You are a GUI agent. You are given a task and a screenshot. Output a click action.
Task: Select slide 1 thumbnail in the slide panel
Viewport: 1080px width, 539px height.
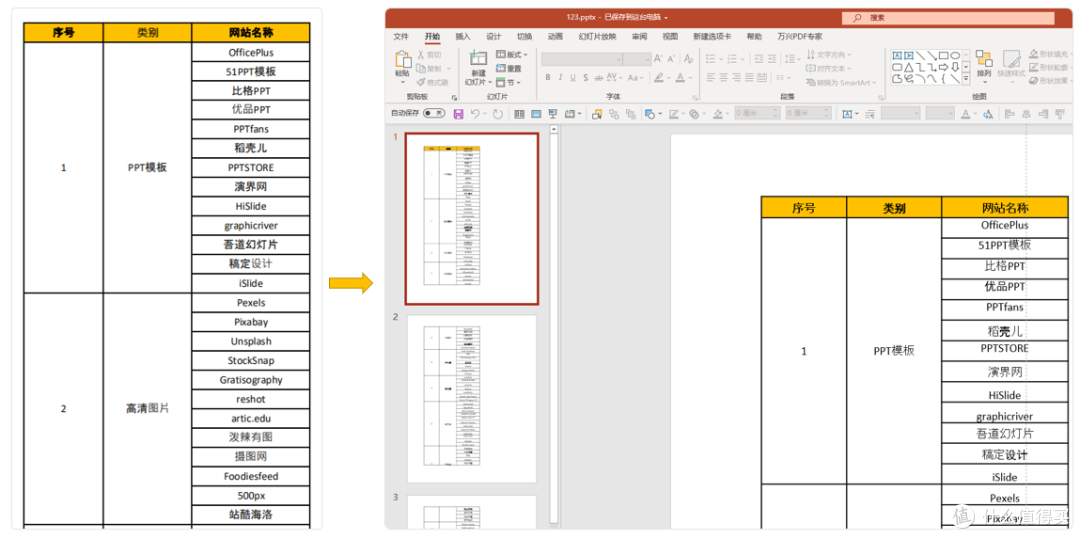(x=472, y=219)
